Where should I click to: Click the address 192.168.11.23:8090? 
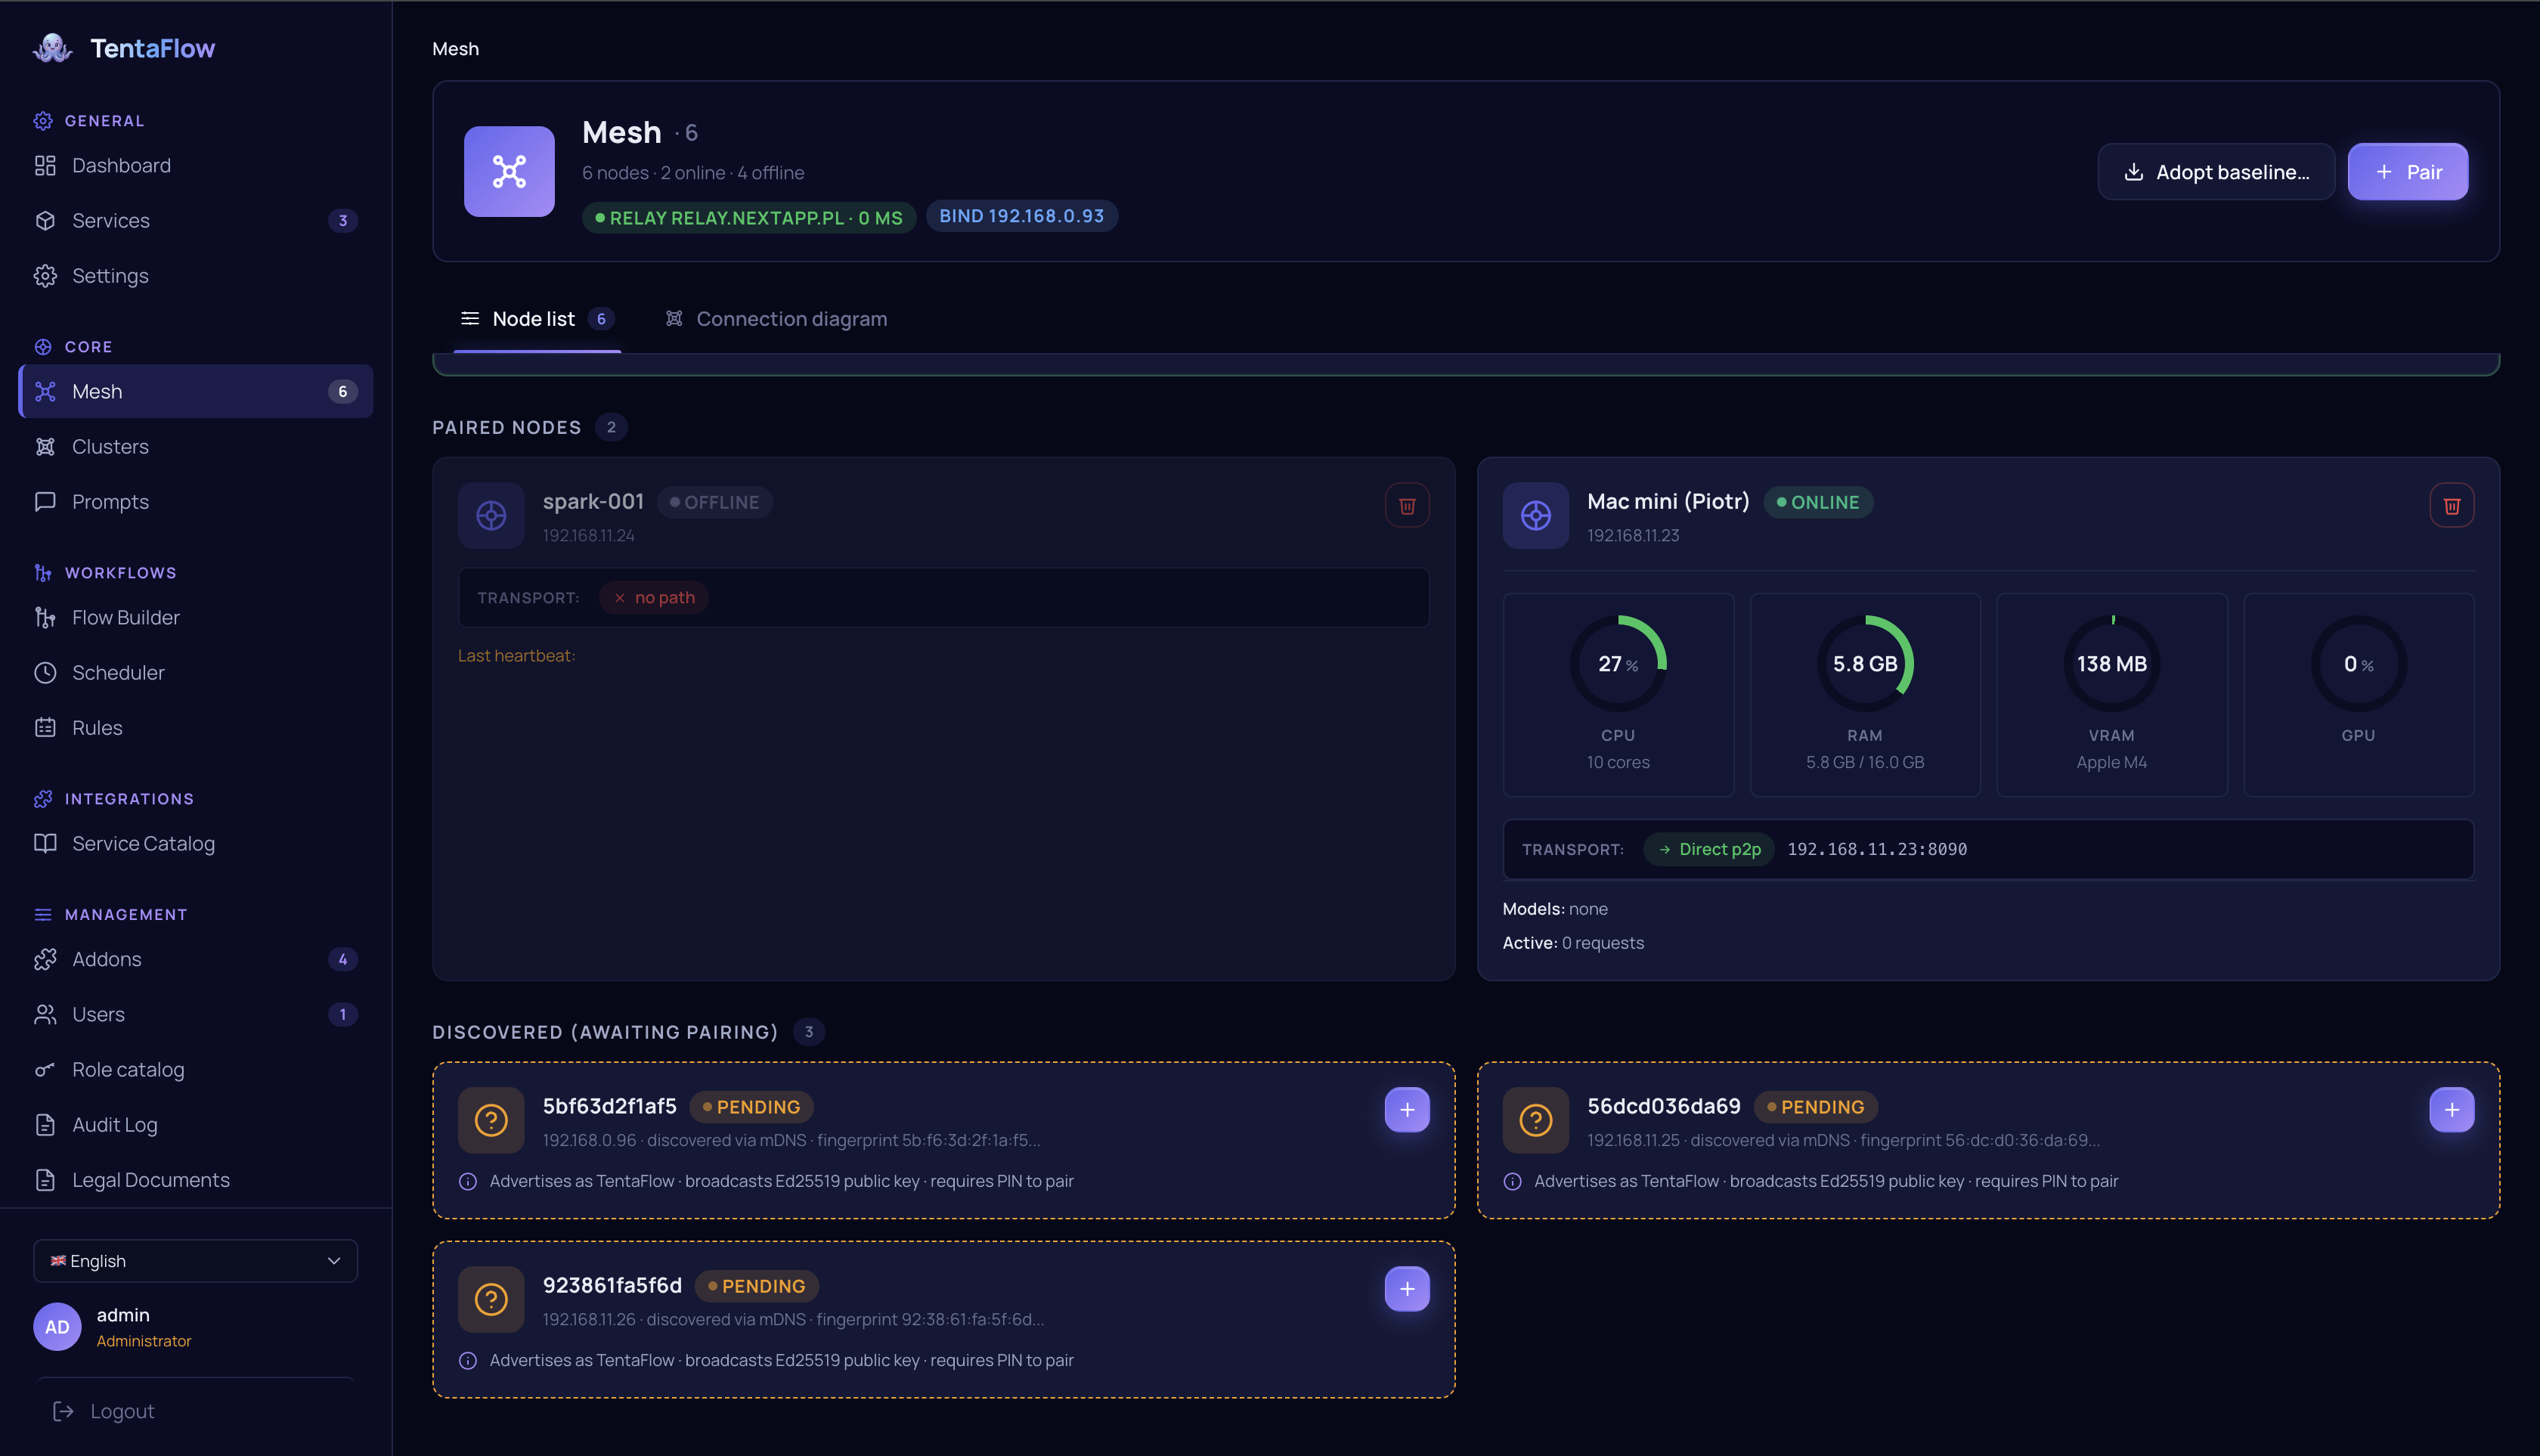click(1877, 849)
